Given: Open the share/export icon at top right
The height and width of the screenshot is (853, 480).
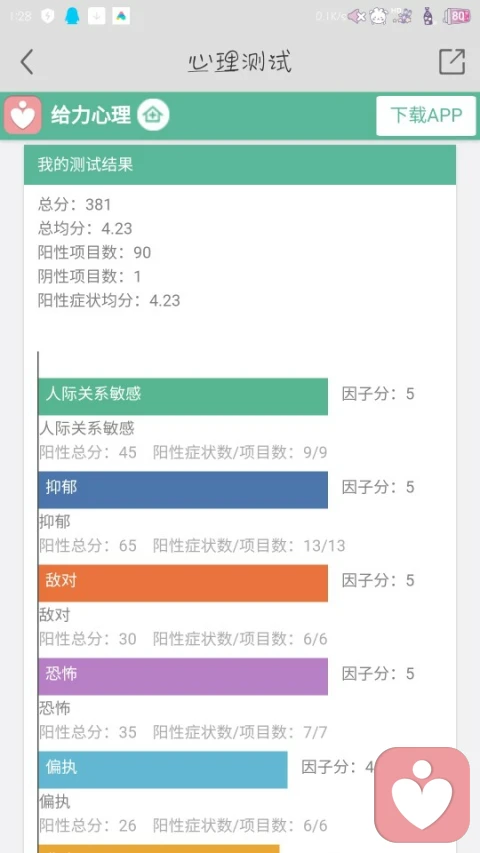Looking at the screenshot, I should [x=452, y=61].
